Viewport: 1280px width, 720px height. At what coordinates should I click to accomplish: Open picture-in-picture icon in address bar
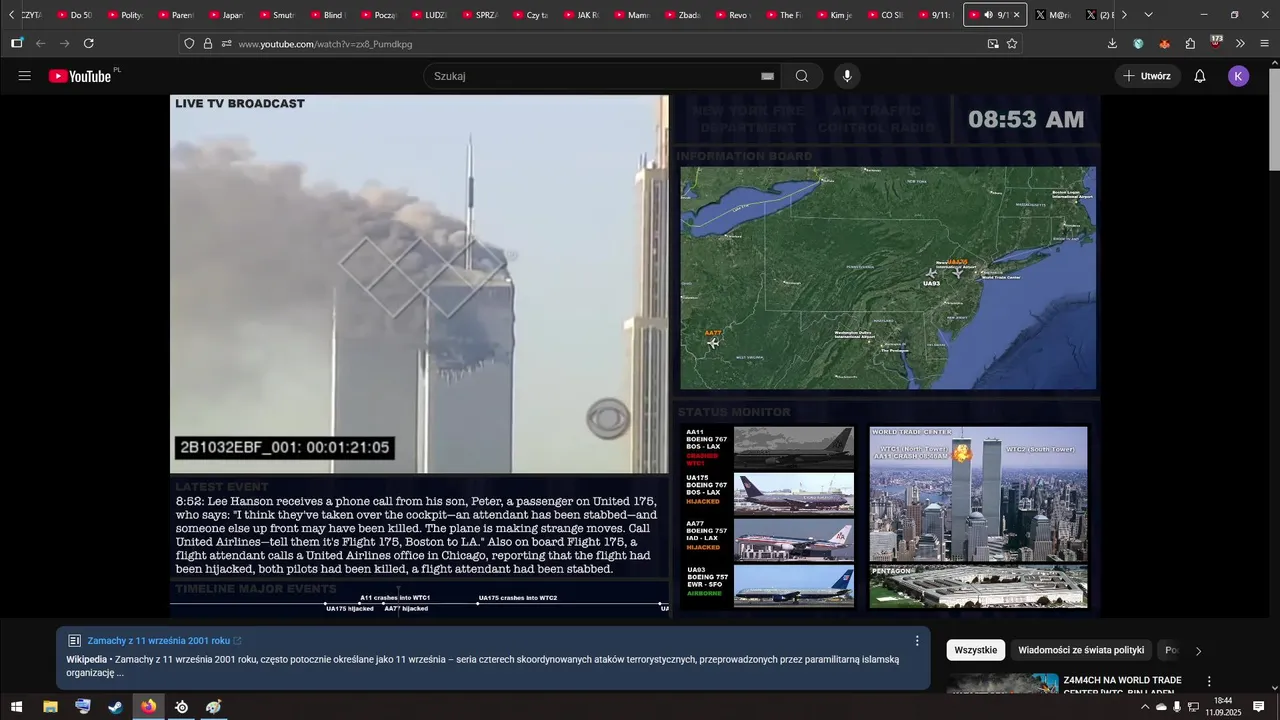(x=993, y=44)
